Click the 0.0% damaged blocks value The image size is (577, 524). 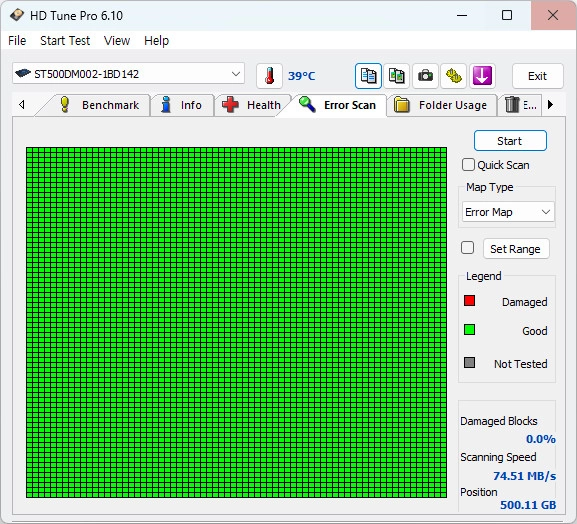tap(541, 439)
